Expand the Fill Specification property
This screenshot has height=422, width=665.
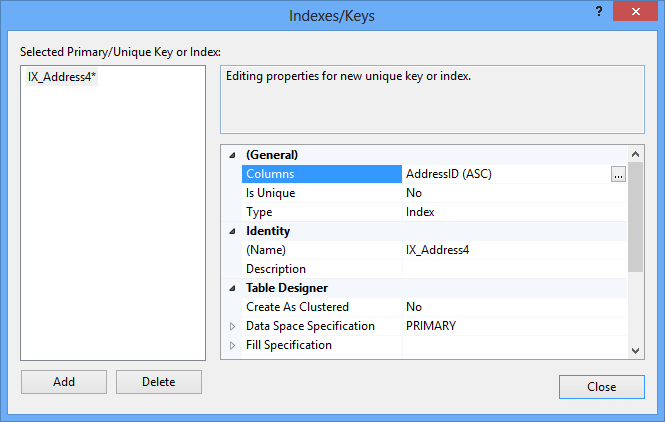[233, 346]
